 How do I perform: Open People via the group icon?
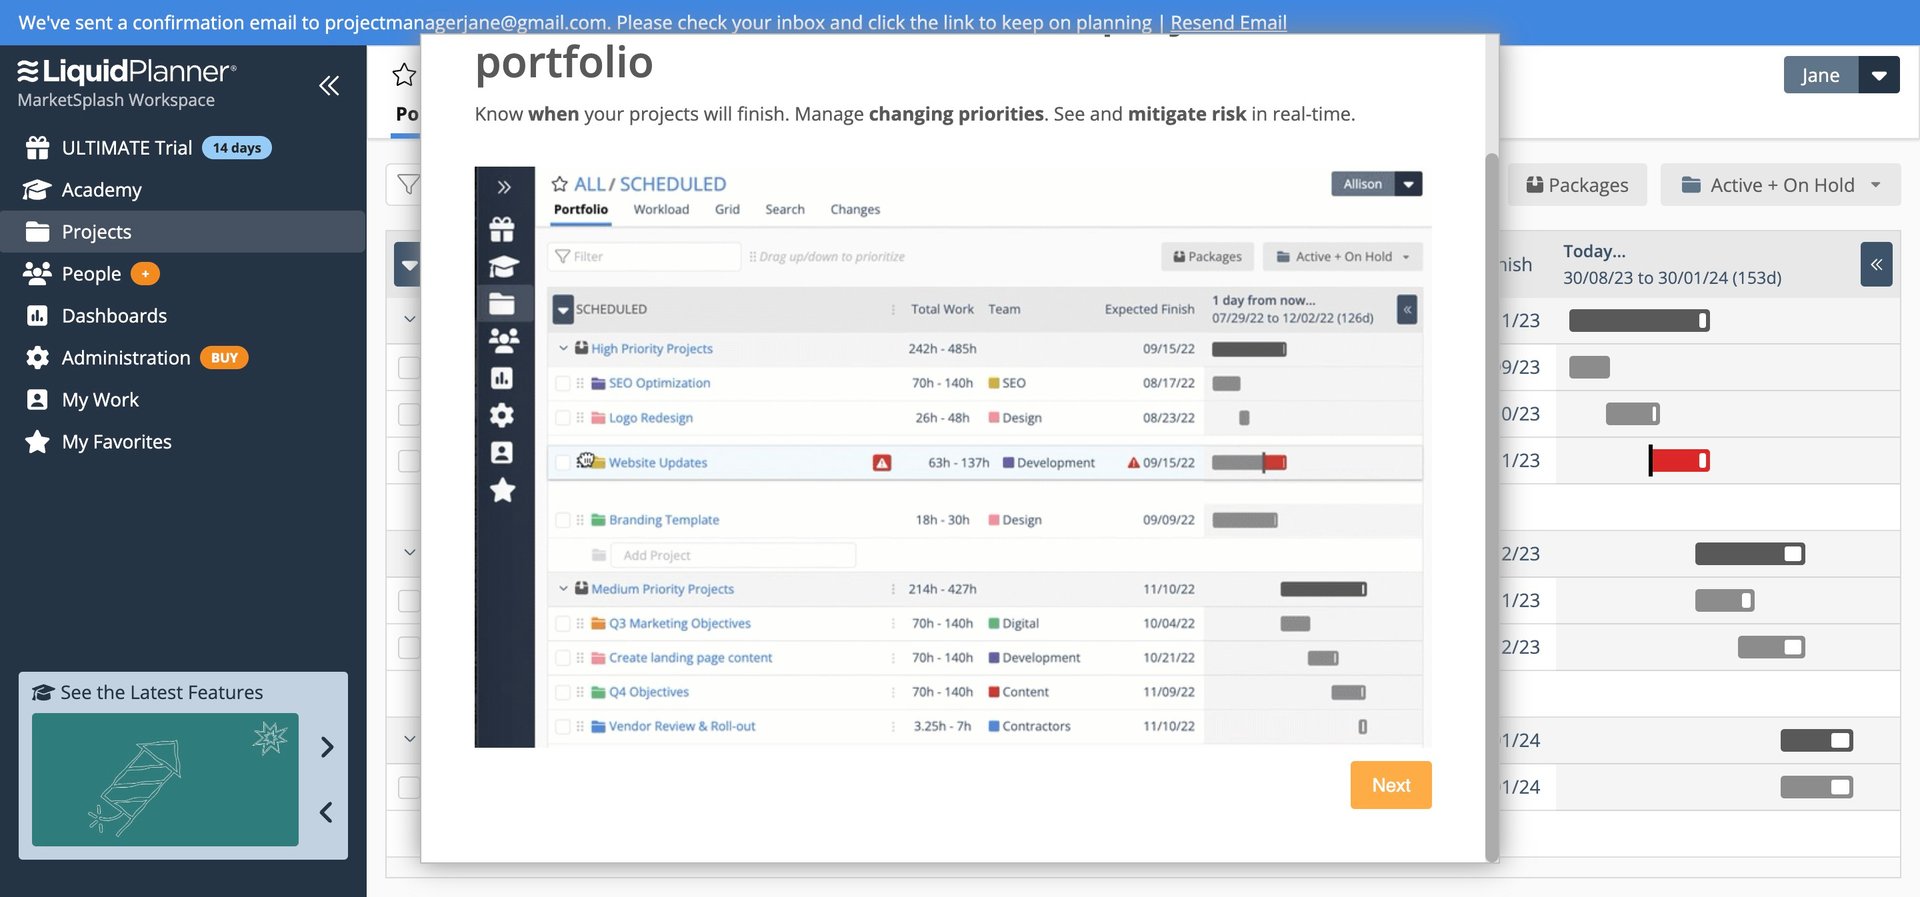pyautogui.click(x=37, y=274)
